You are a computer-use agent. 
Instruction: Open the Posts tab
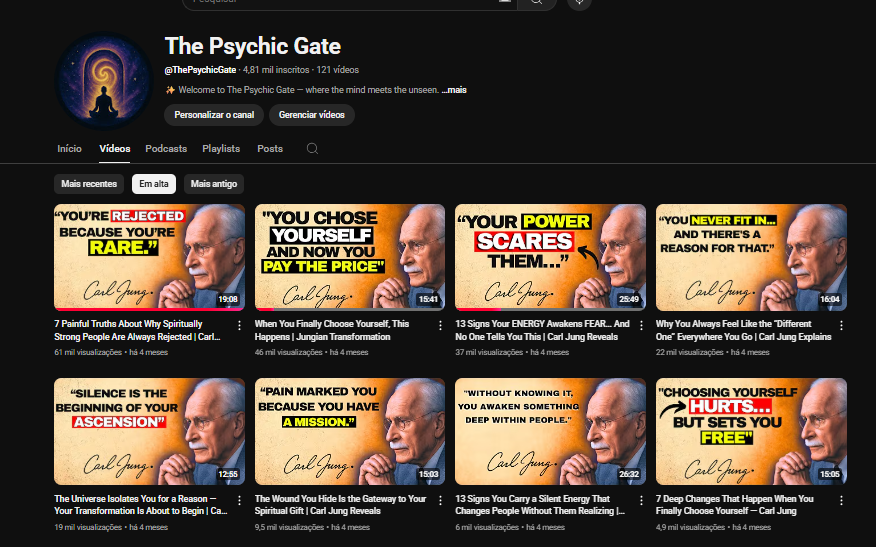point(270,149)
